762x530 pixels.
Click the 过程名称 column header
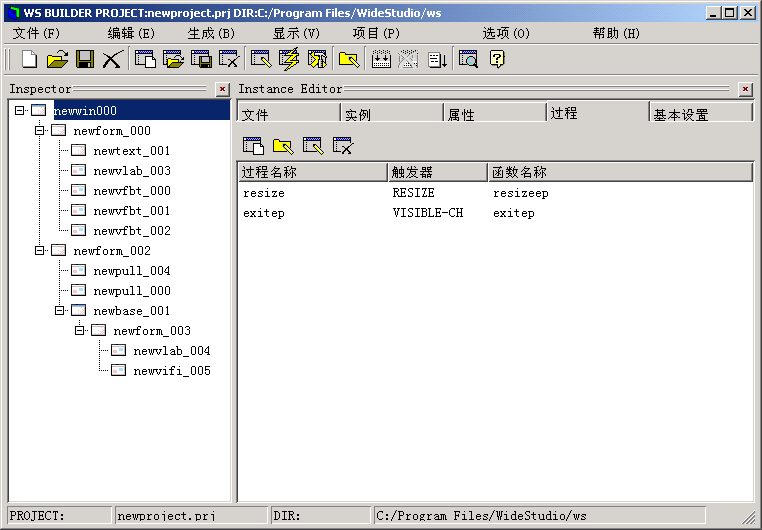click(x=313, y=172)
